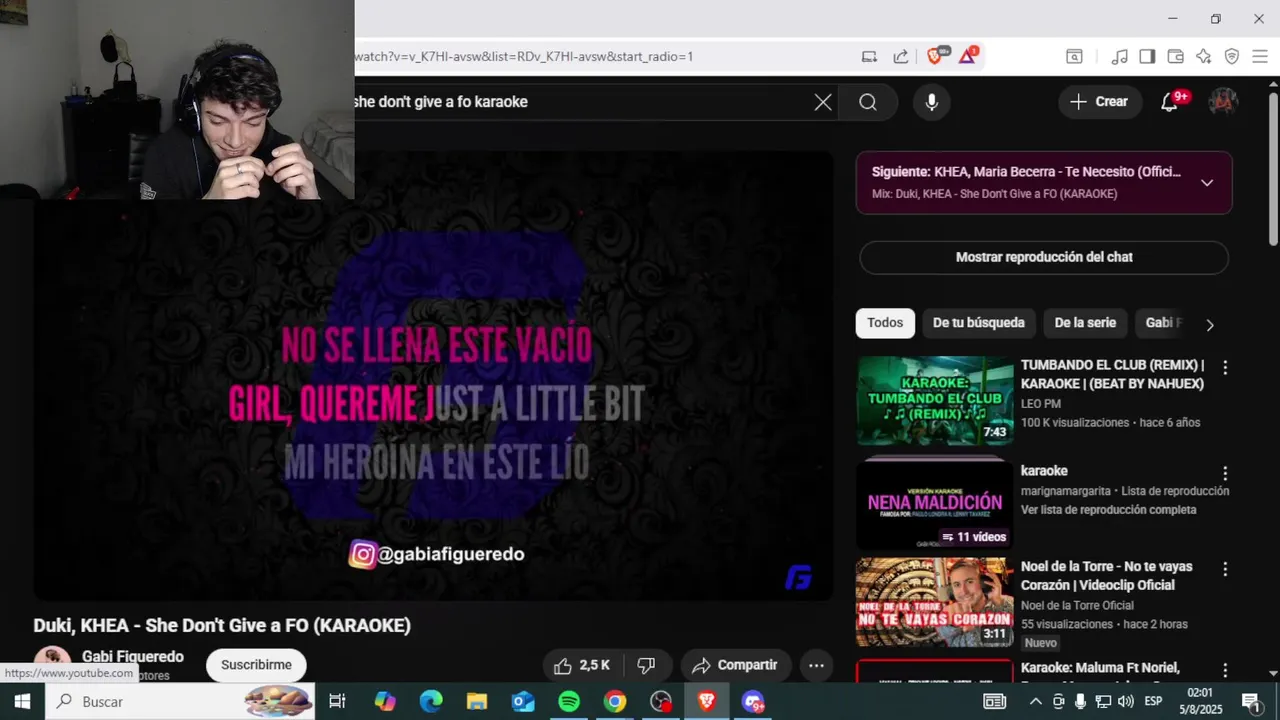
Task: Click the LEO PM channel name
Action: point(1041,404)
